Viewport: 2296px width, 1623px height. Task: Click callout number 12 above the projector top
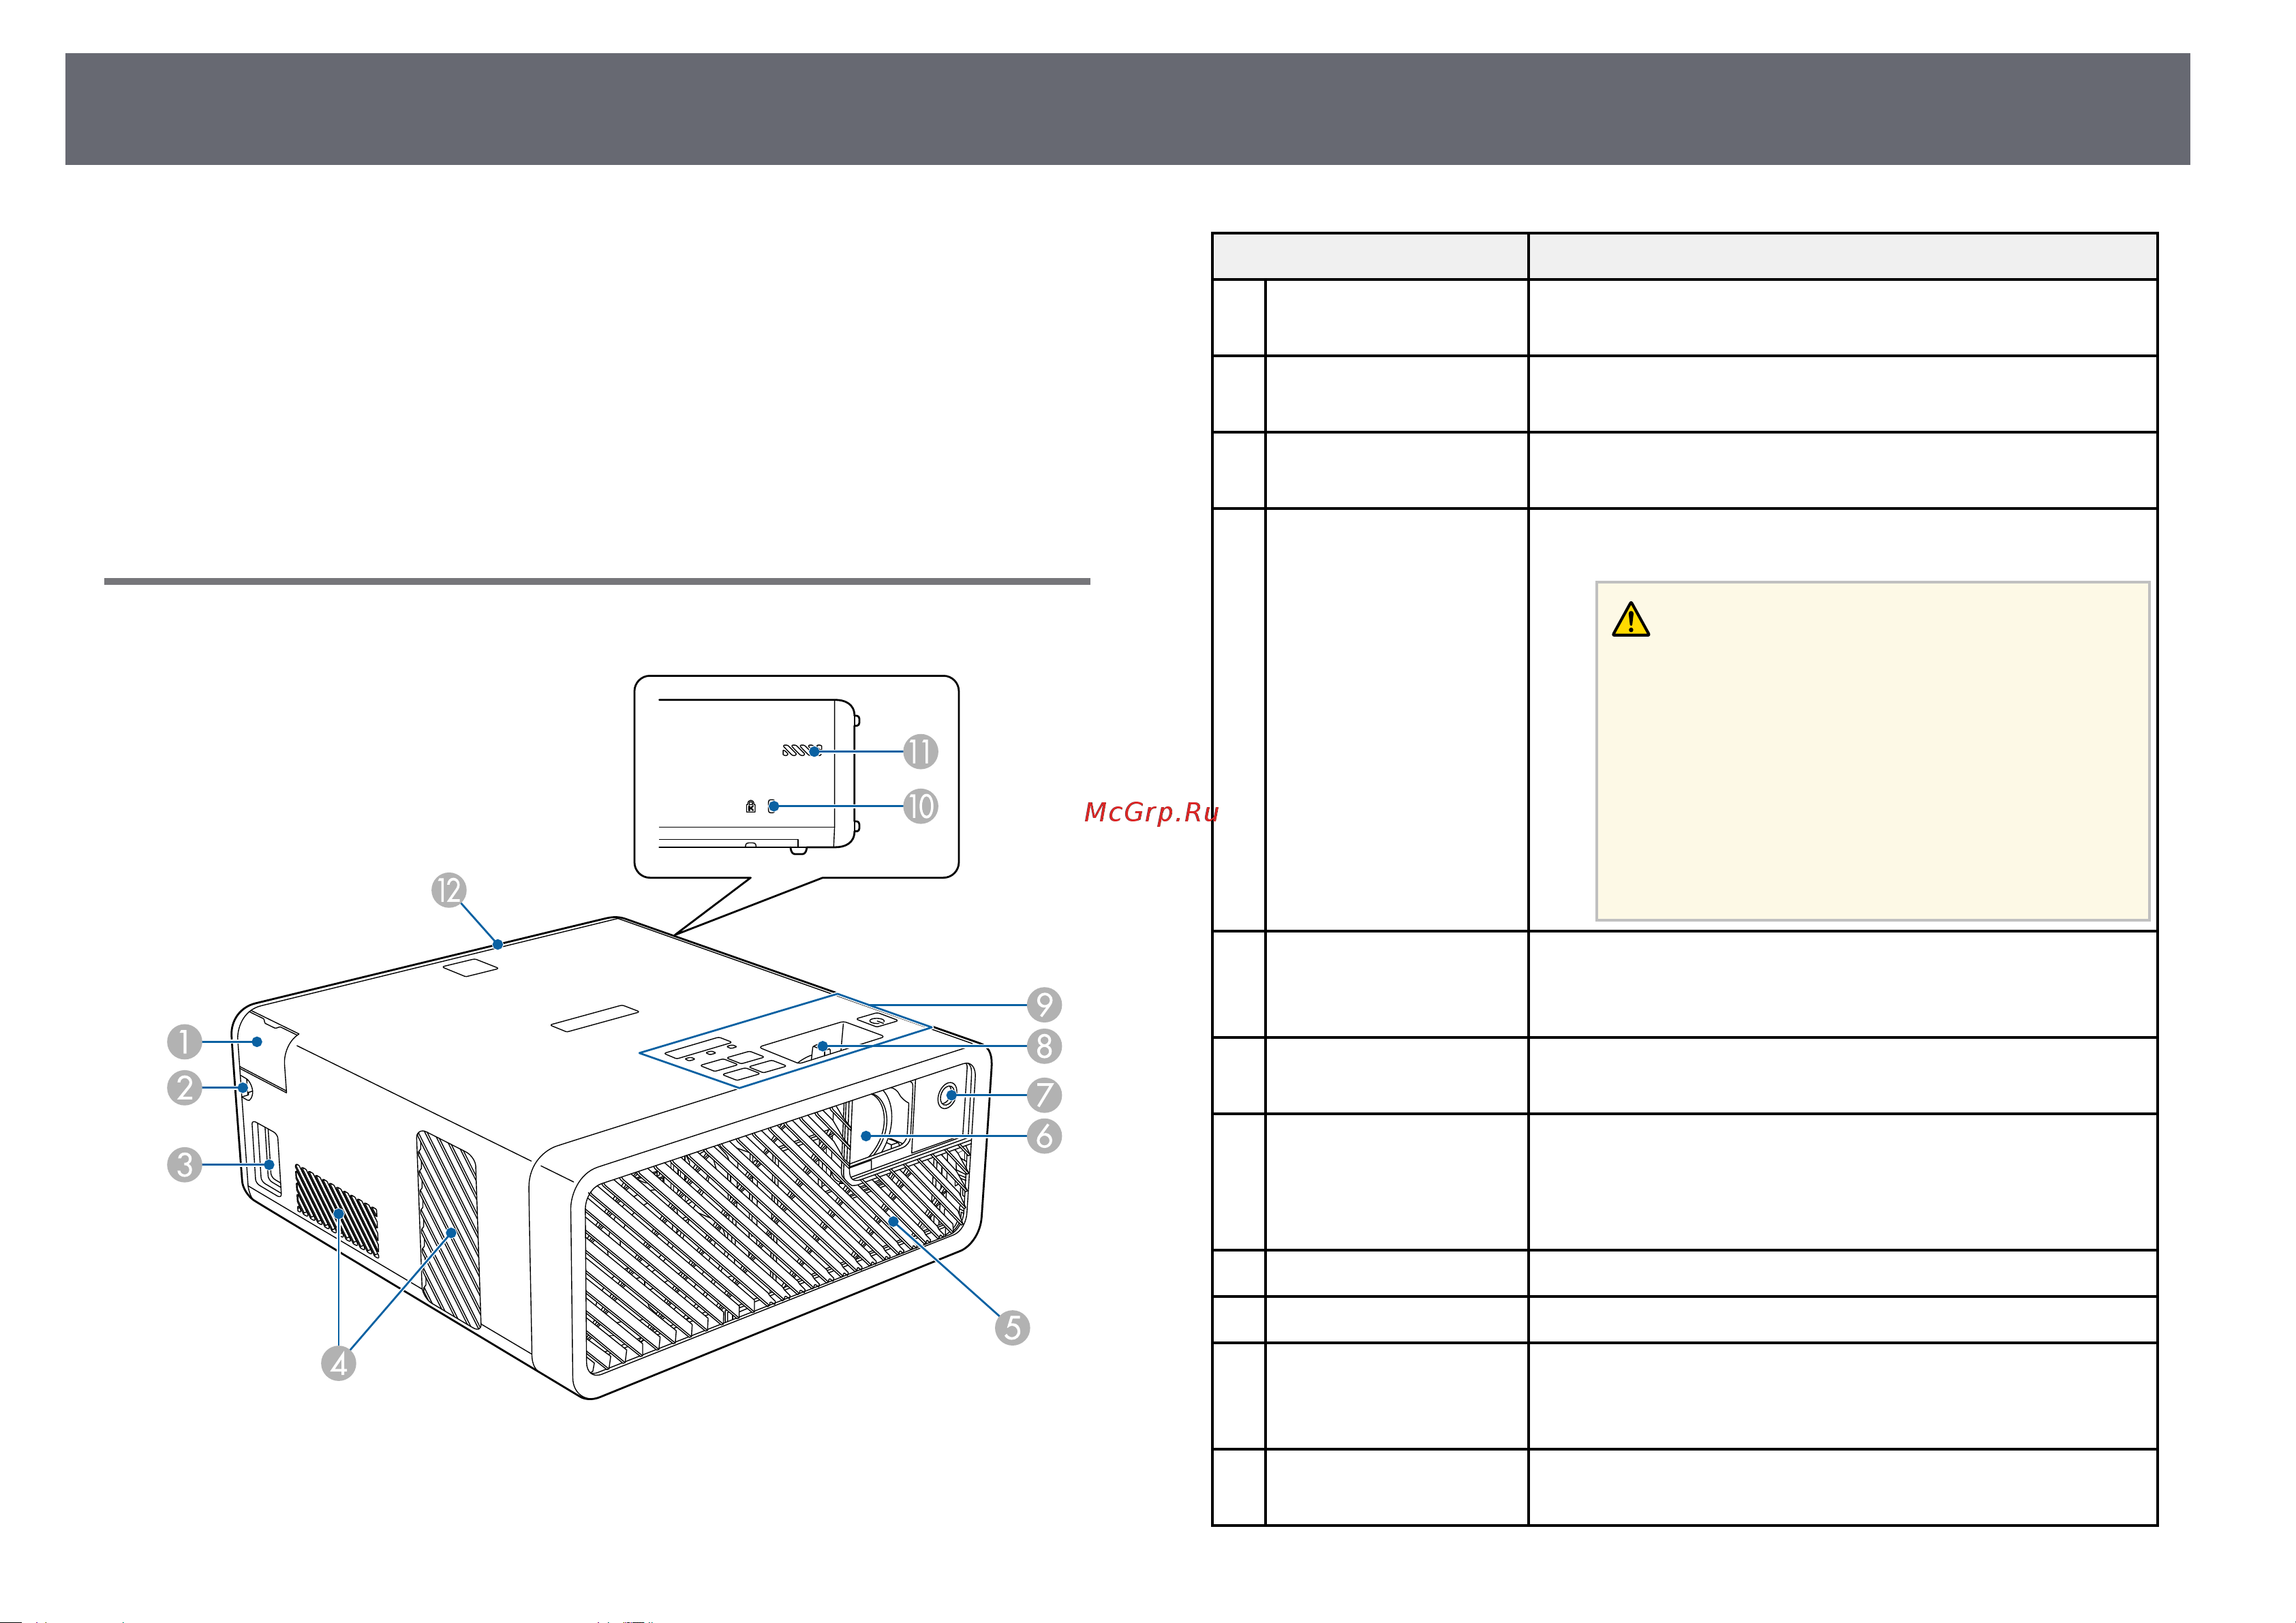449,890
